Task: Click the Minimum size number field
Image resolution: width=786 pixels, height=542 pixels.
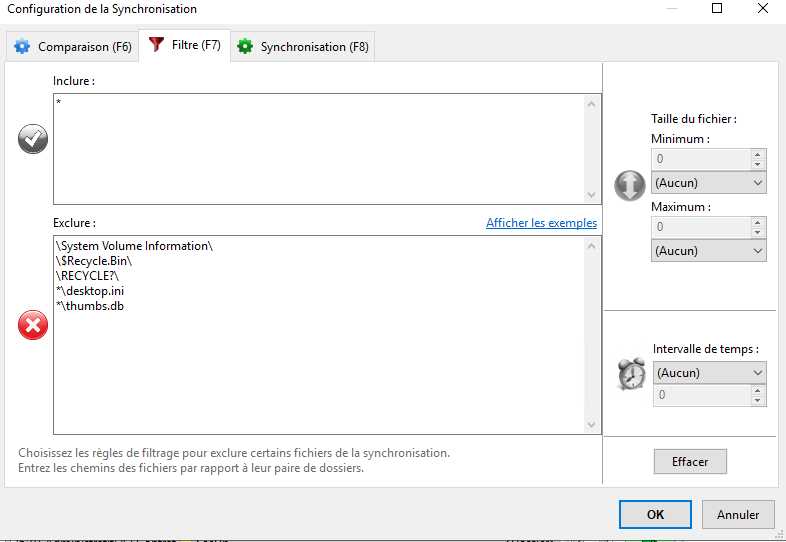Action: (x=701, y=159)
